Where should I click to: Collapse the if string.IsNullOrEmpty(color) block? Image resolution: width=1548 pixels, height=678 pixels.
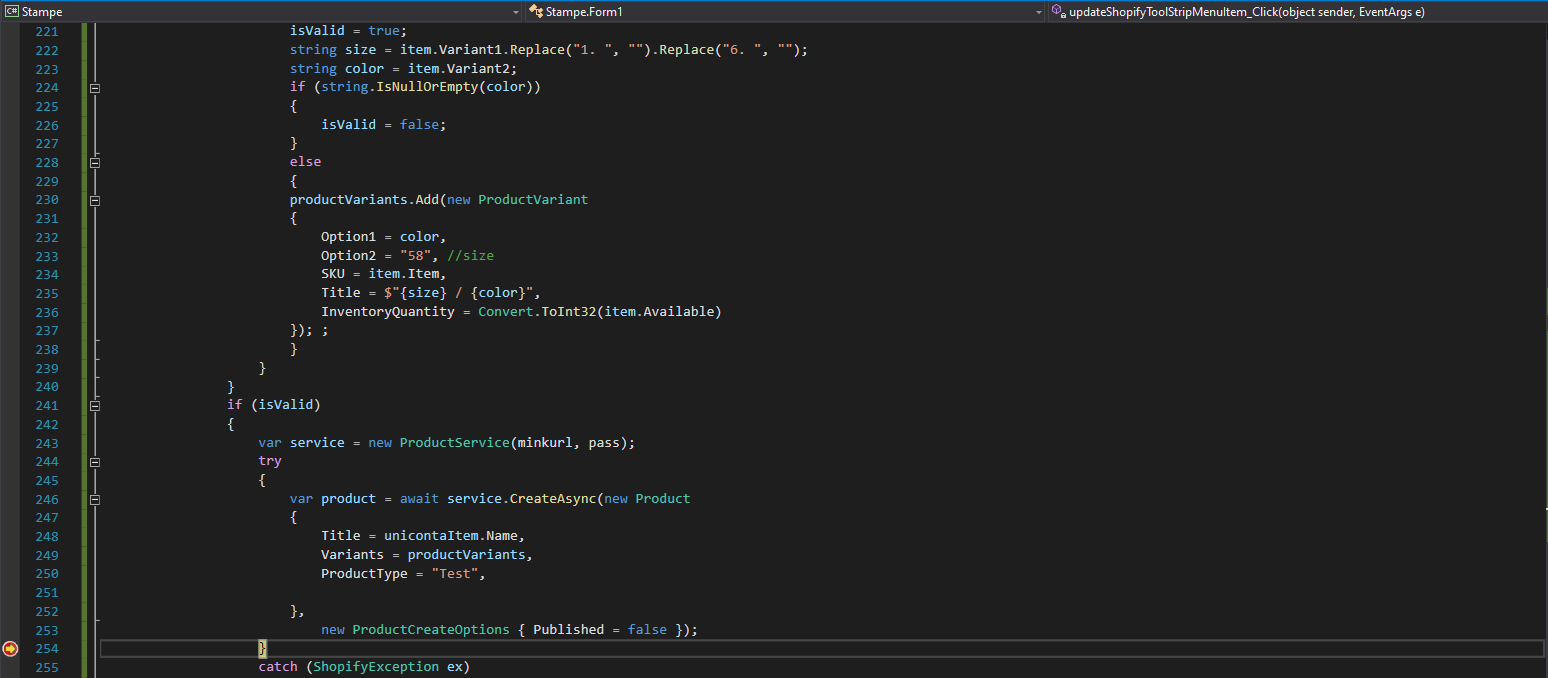click(x=94, y=88)
